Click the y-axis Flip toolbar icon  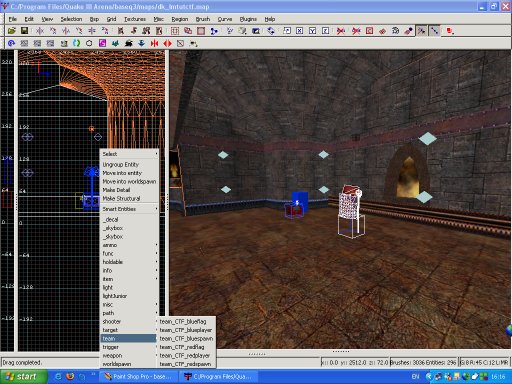click(66, 31)
